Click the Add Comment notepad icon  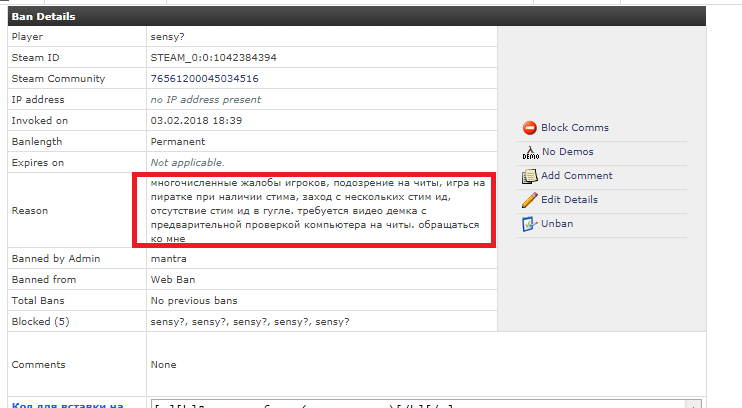point(530,176)
